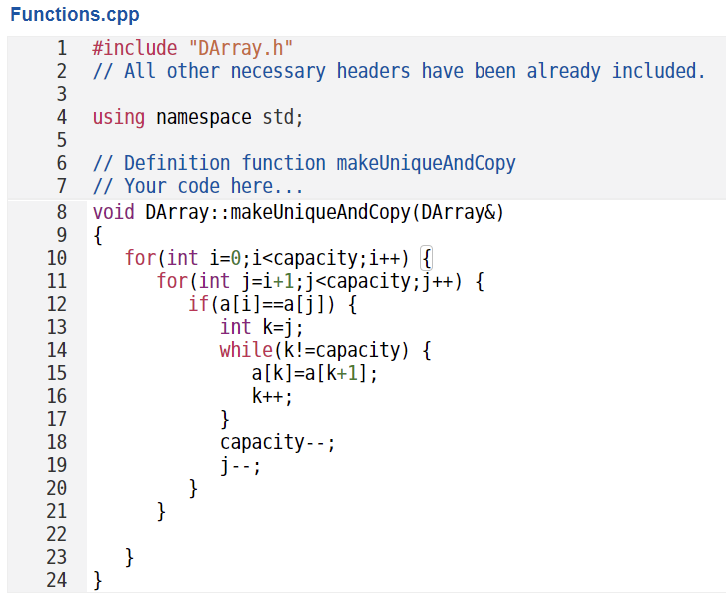Viewport: 726px width, 609px height.
Task: Click the 'j--;' statement
Action: pos(240,465)
